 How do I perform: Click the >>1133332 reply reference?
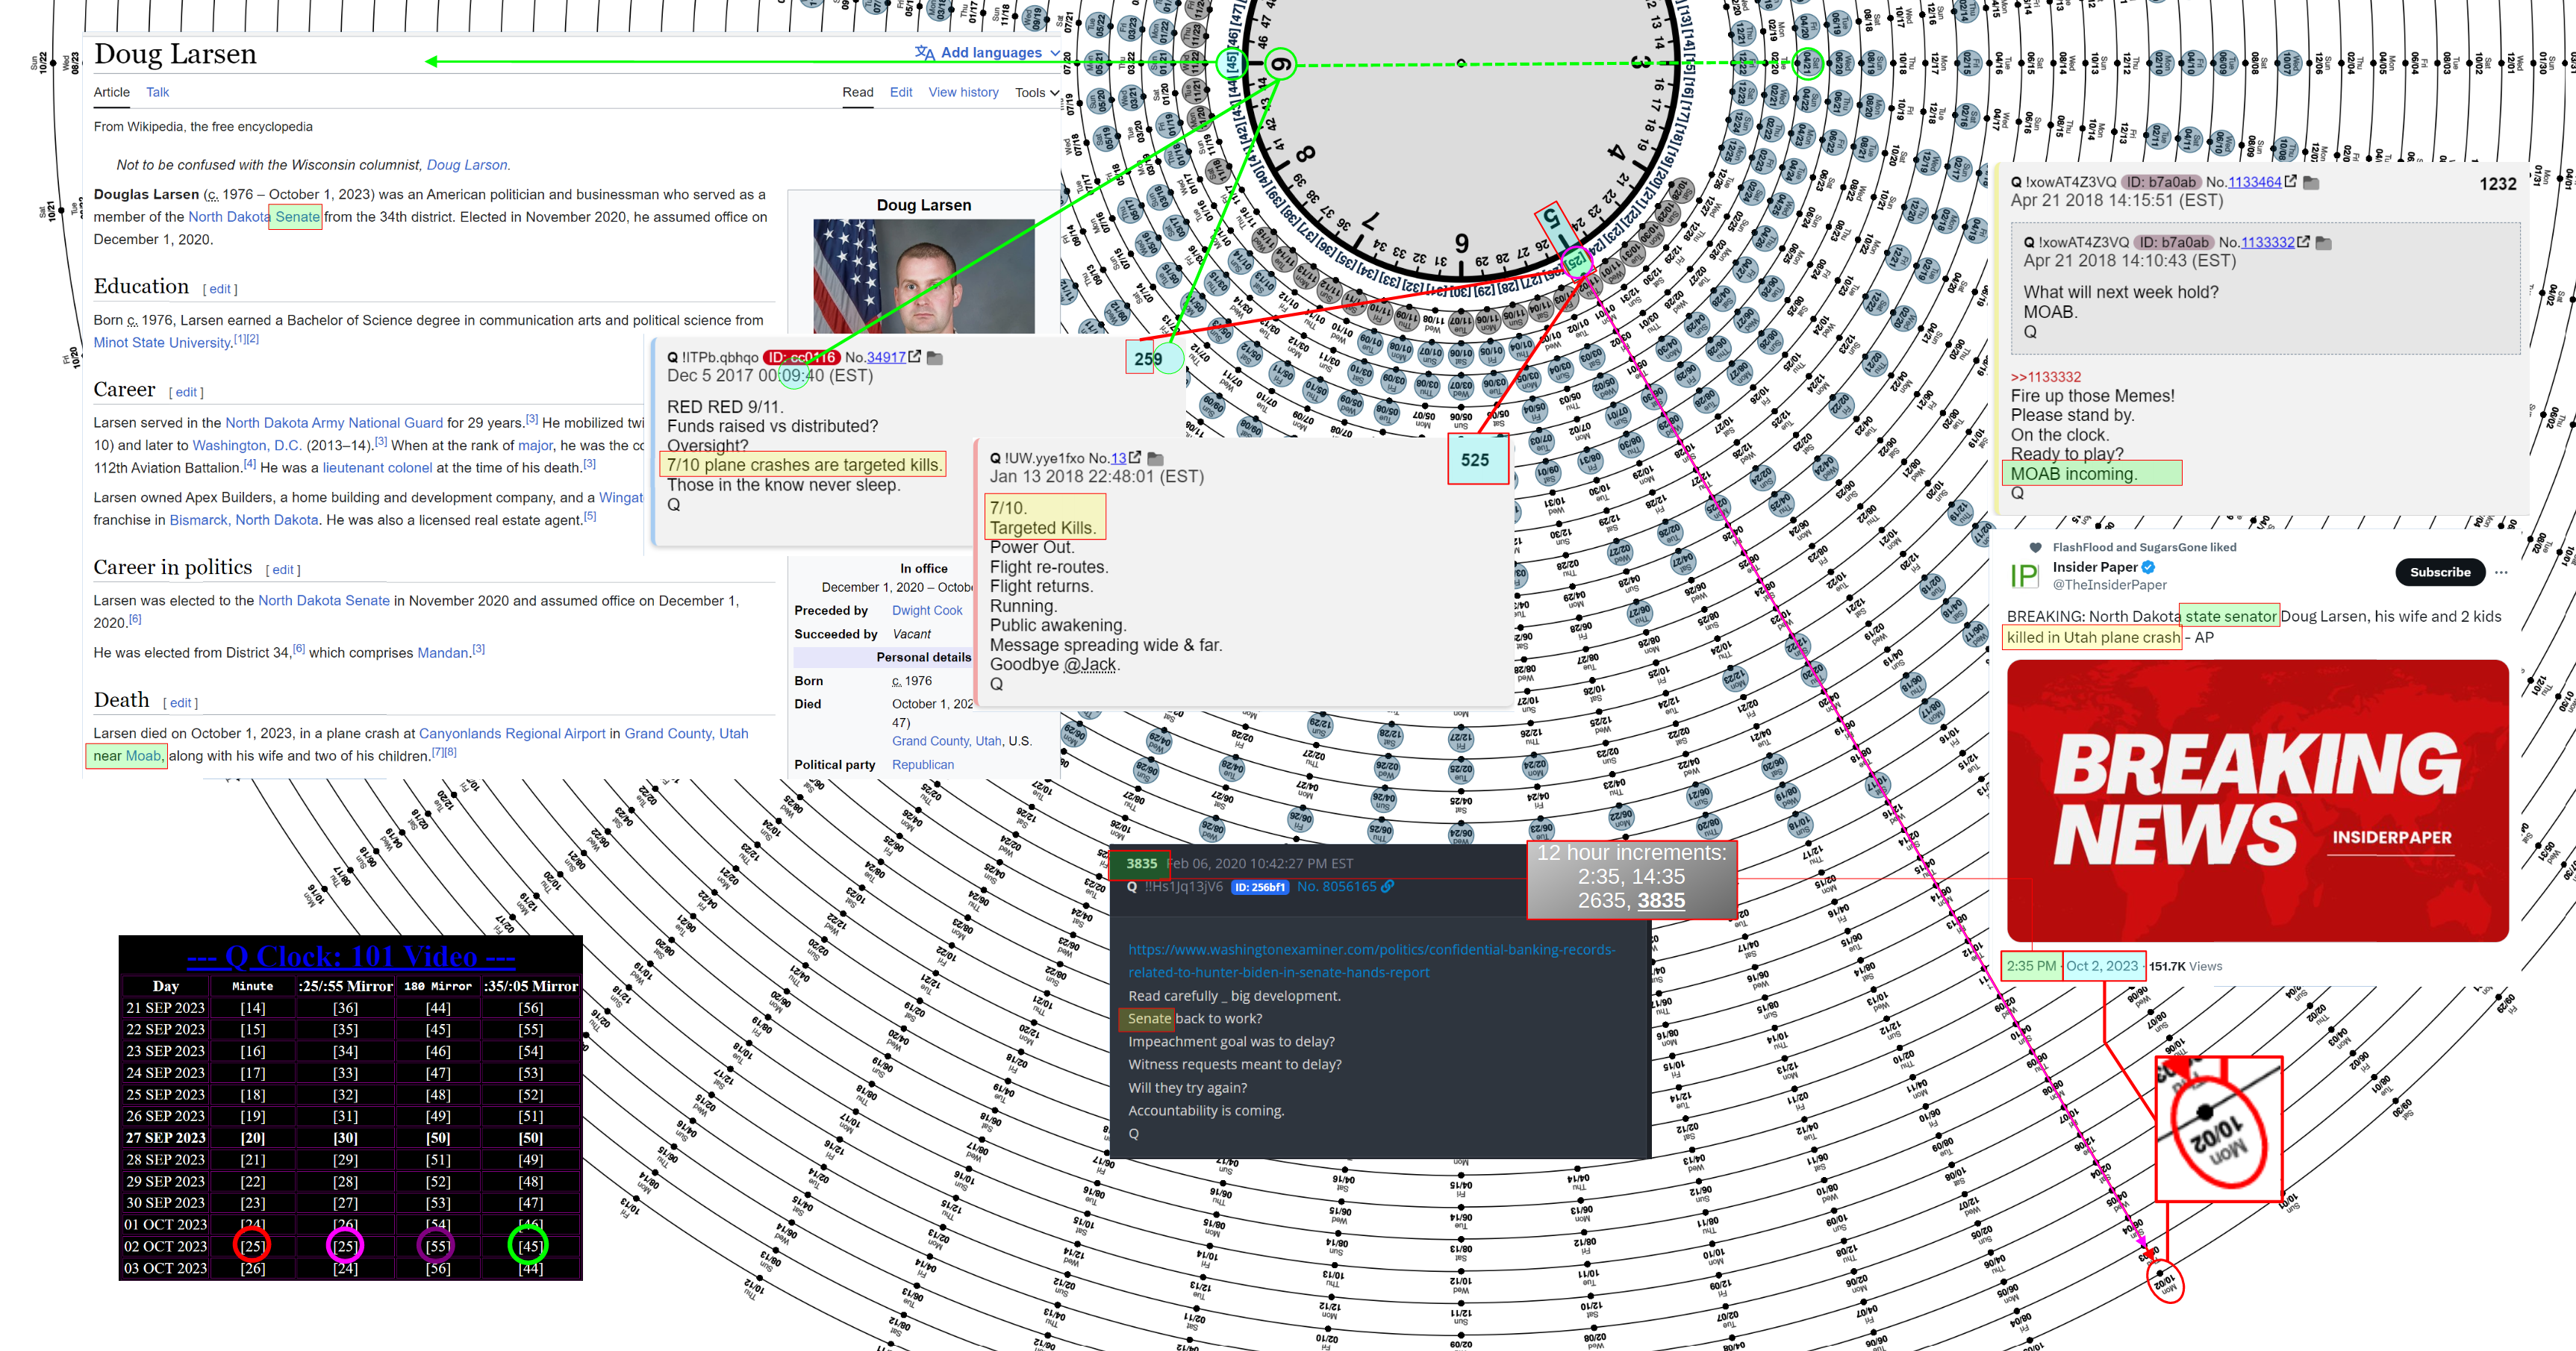(x=2046, y=377)
